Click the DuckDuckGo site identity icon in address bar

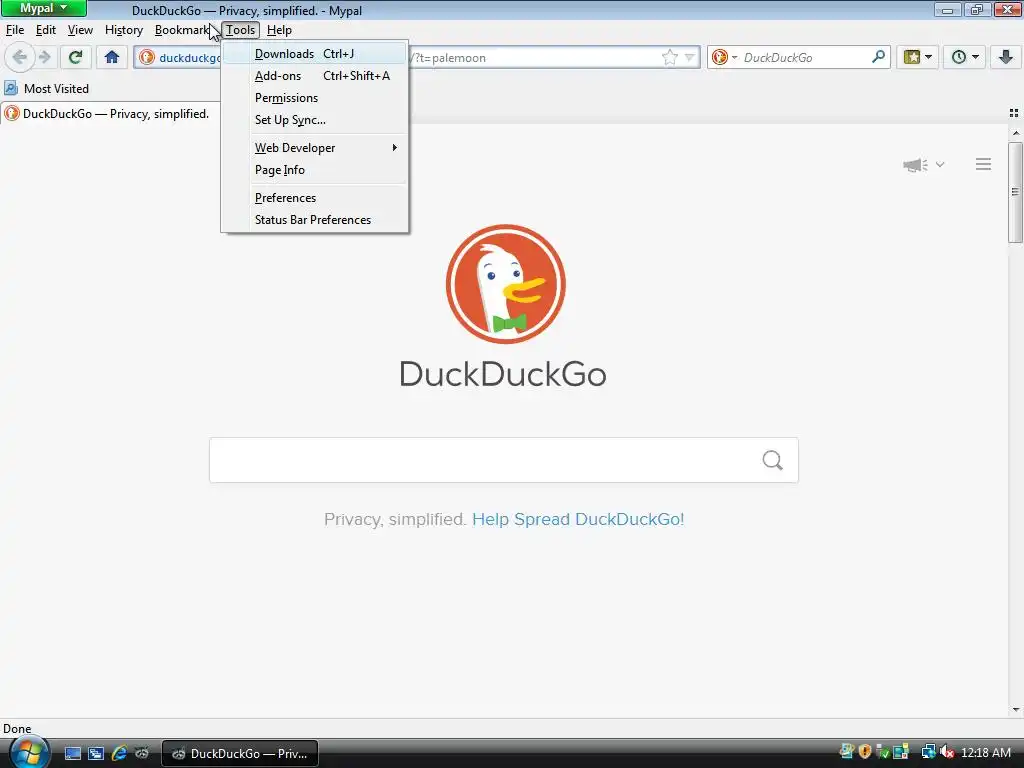tap(147, 57)
